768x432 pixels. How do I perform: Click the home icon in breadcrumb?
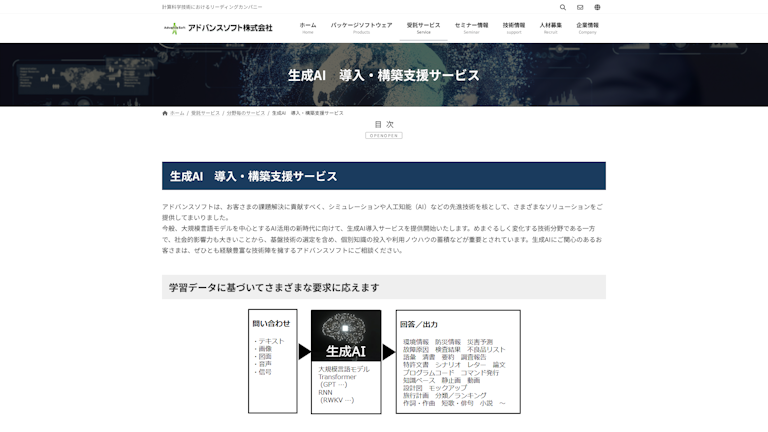pyautogui.click(x=165, y=113)
